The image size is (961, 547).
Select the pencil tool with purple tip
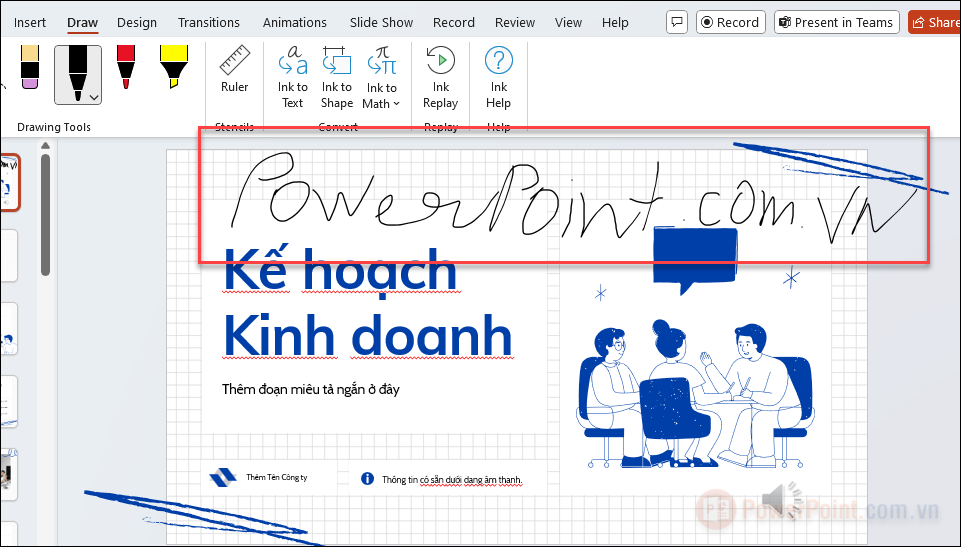tap(29, 67)
